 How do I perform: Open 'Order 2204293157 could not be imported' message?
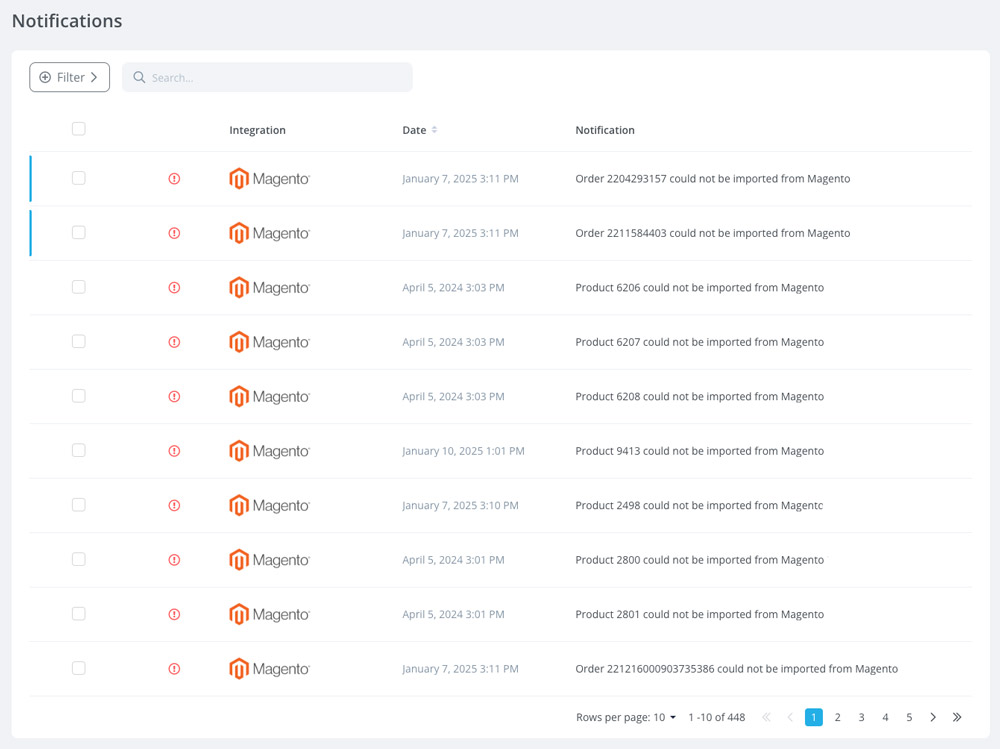tap(712, 179)
